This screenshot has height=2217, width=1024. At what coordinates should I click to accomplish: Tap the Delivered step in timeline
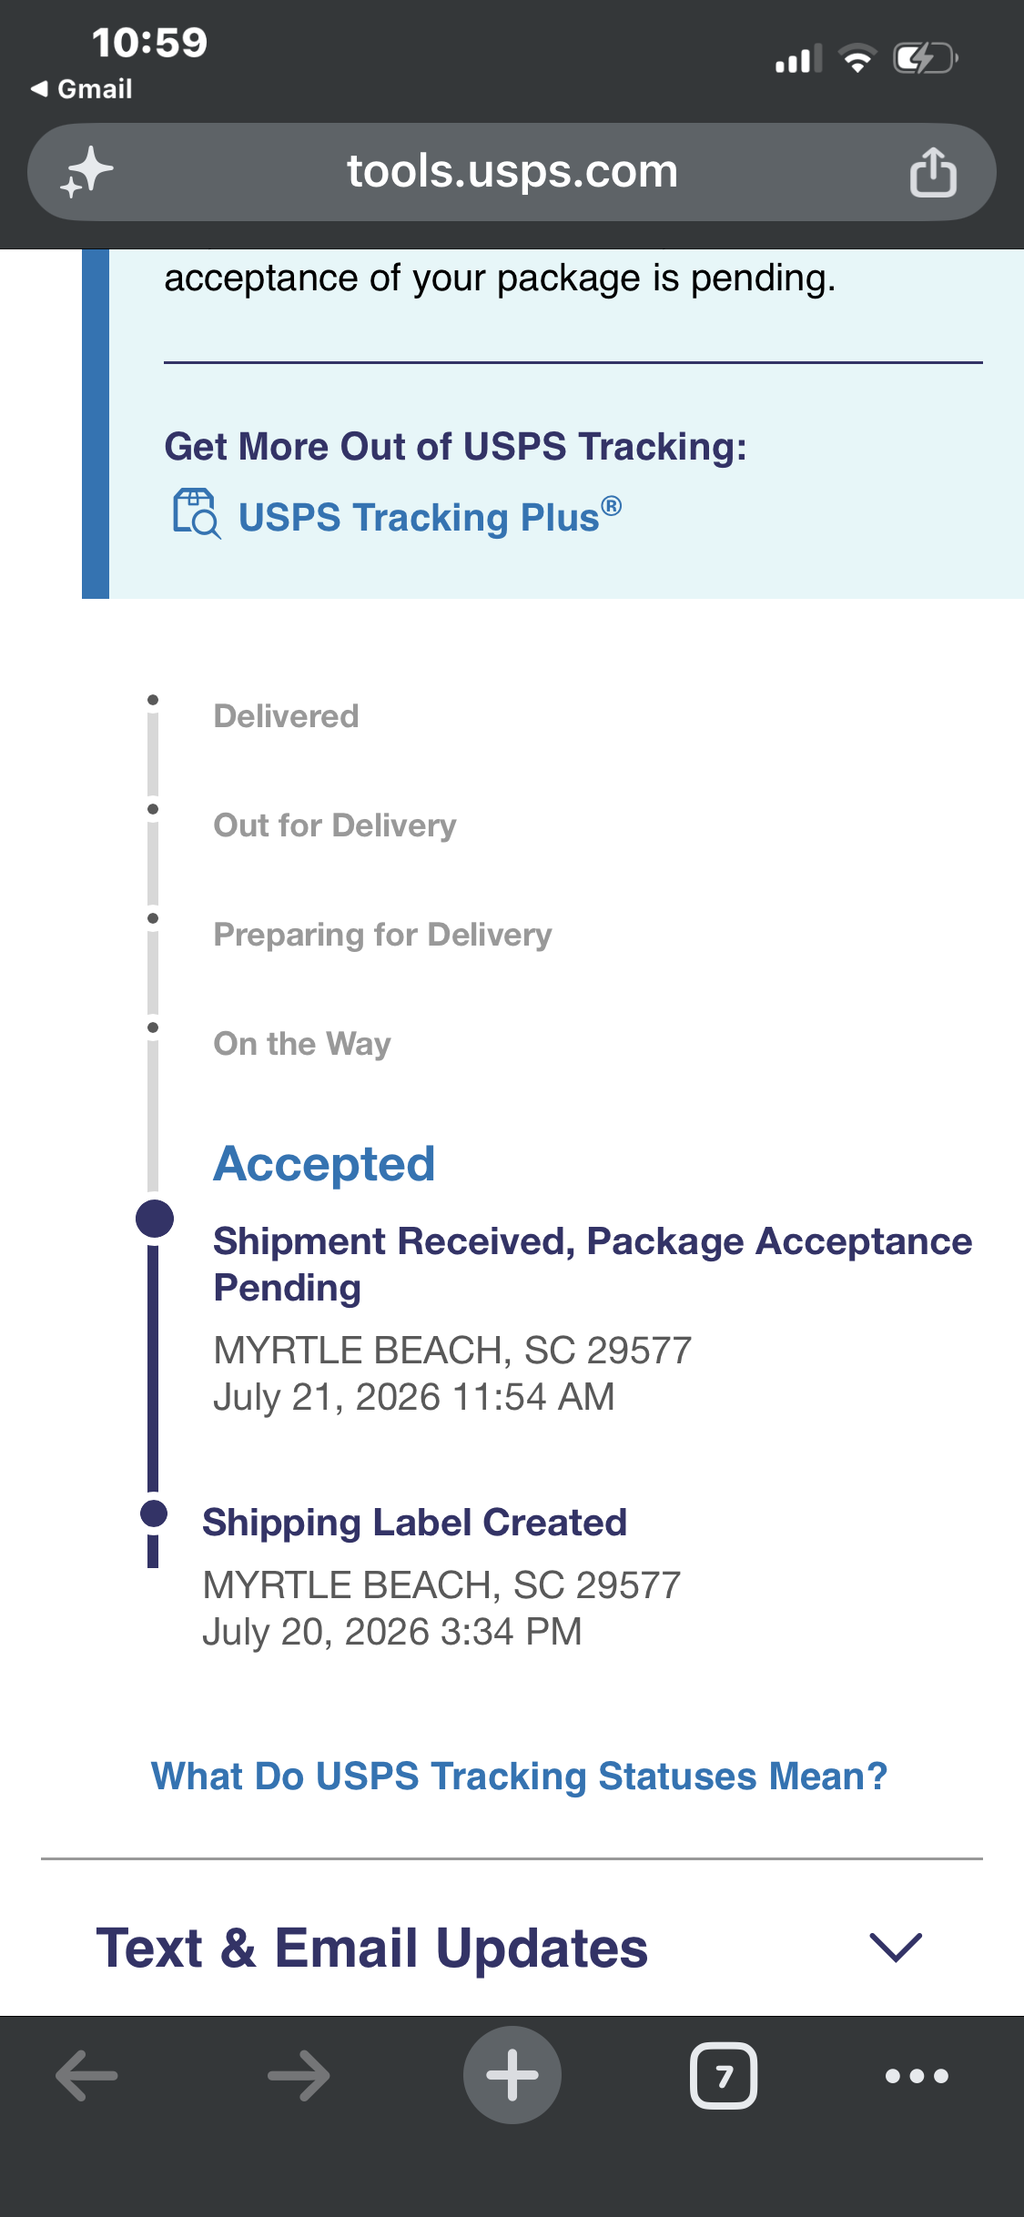(x=286, y=716)
